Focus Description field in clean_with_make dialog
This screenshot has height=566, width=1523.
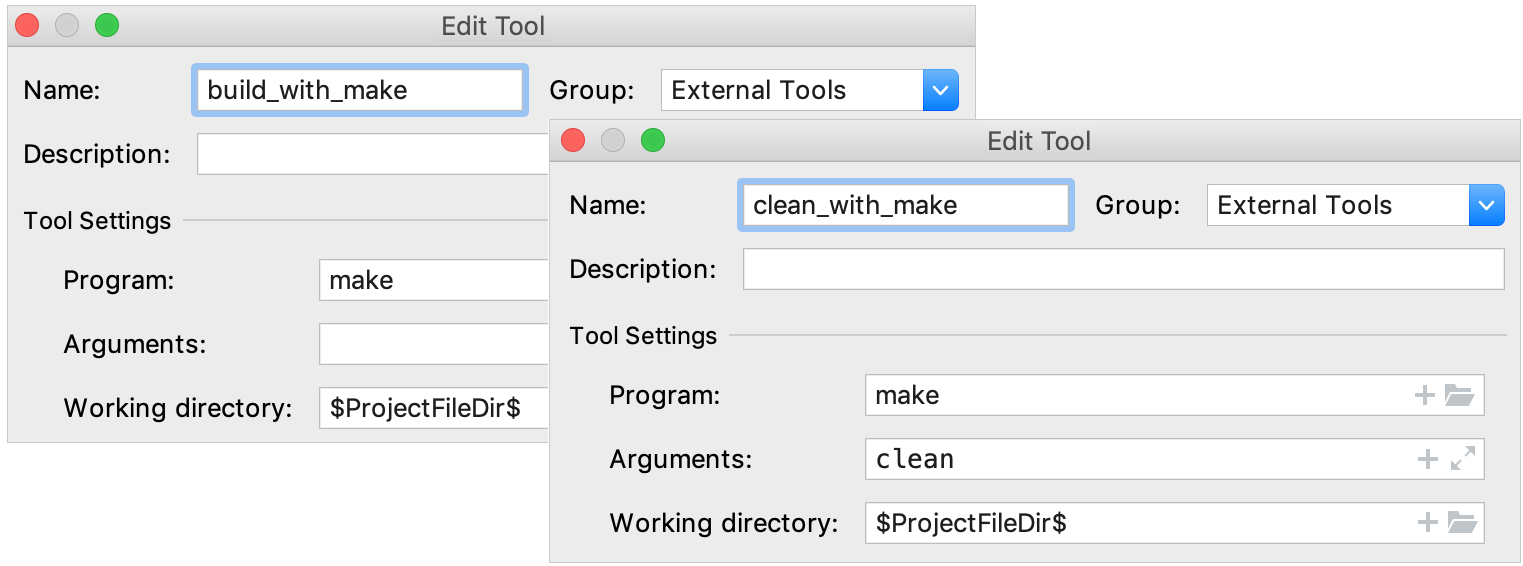tap(1122, 270)
